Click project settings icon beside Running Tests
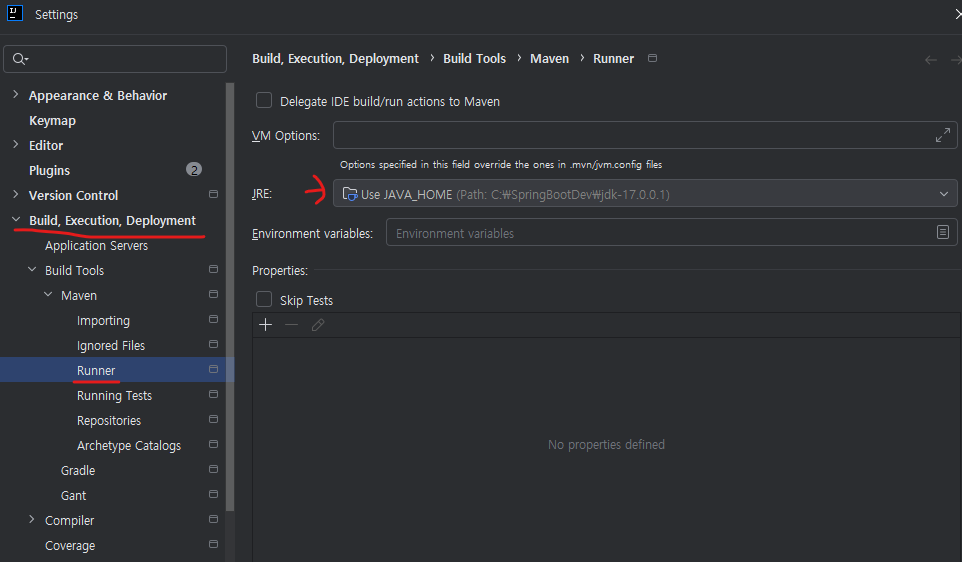This screenshot has width=962, height=562. point(214,395)
